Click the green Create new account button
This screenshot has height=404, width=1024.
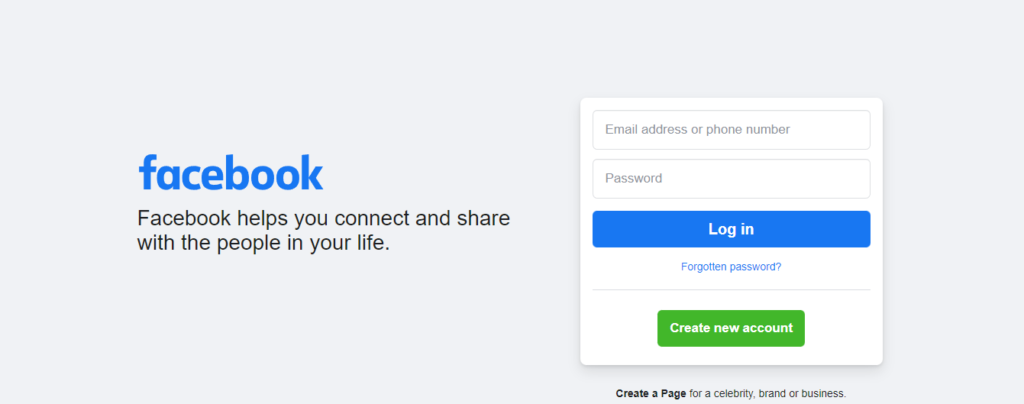click(x=731, y=328)
